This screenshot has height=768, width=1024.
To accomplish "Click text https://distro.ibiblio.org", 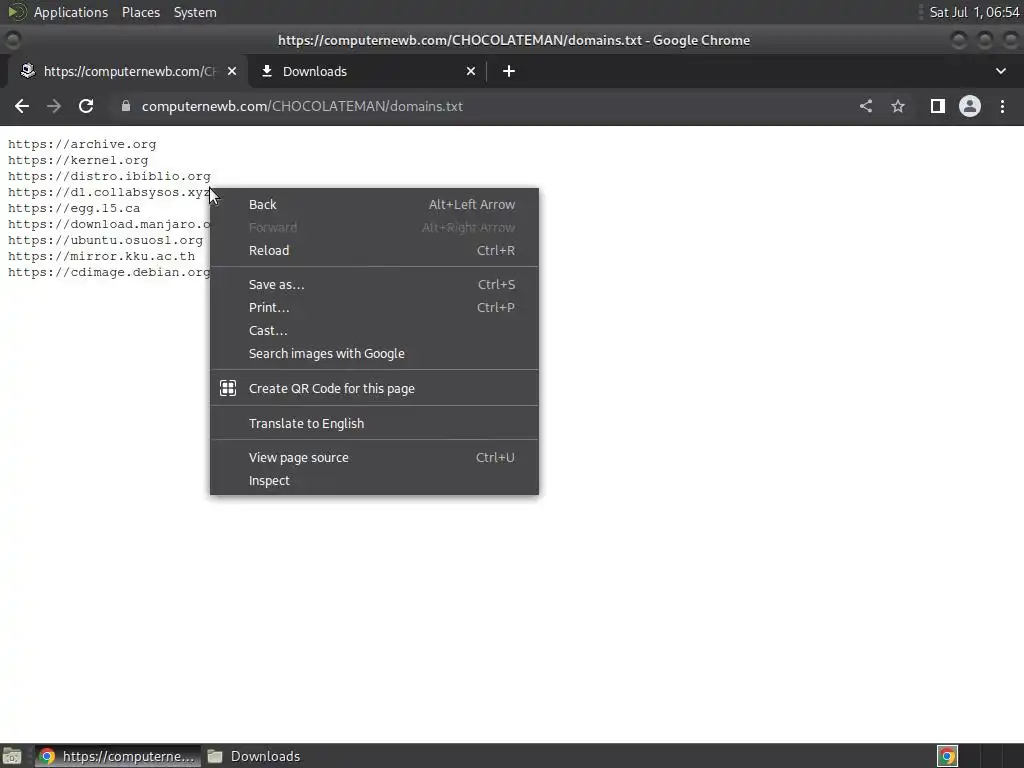I will (x=109, y=176).
